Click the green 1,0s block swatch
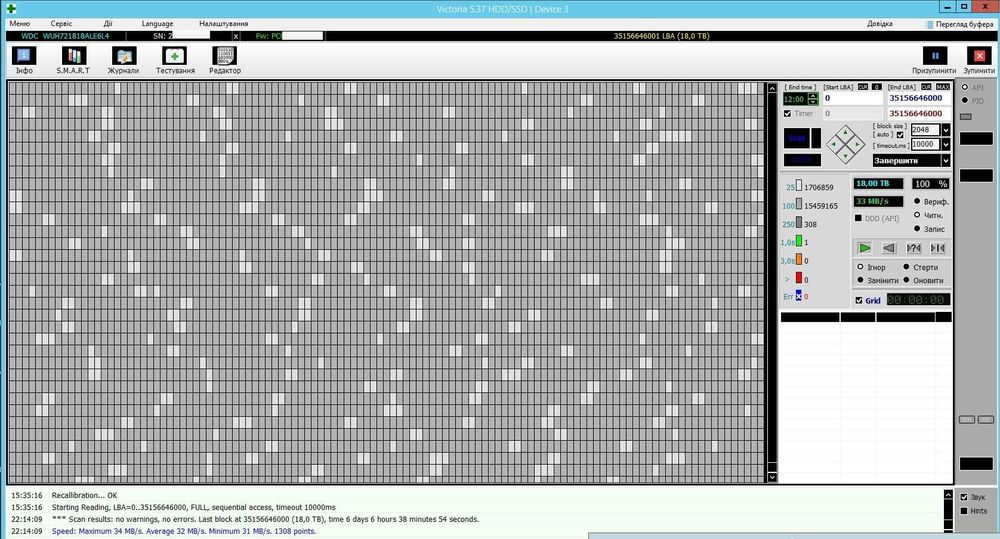This screenshot has width=1000, height=539. tap(798, 241)
